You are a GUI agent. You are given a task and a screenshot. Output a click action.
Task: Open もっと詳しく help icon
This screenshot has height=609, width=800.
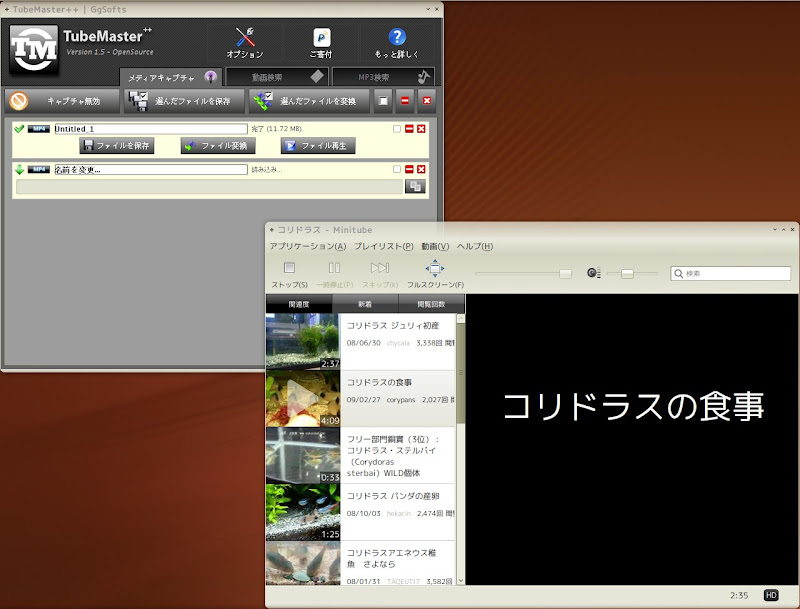[x=397, y=37]
